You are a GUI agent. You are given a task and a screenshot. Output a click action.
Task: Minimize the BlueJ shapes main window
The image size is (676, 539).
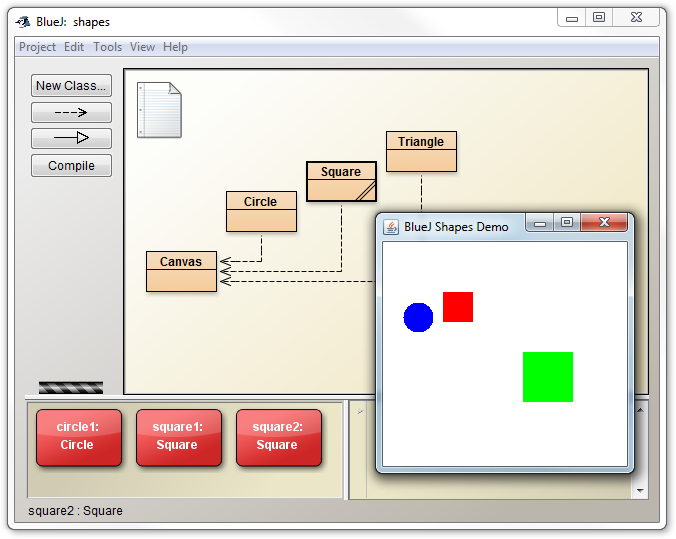click(572, 18)
